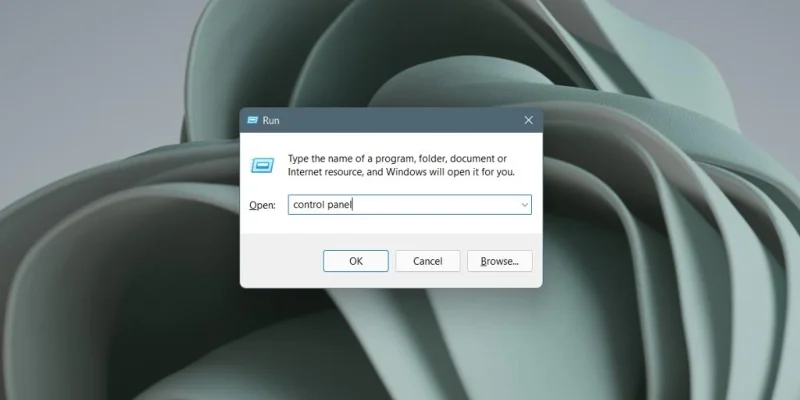800x400 pixels.
Task: Click the large Run icon beside description
Action: pyautogui.click(x=262, y=165)
